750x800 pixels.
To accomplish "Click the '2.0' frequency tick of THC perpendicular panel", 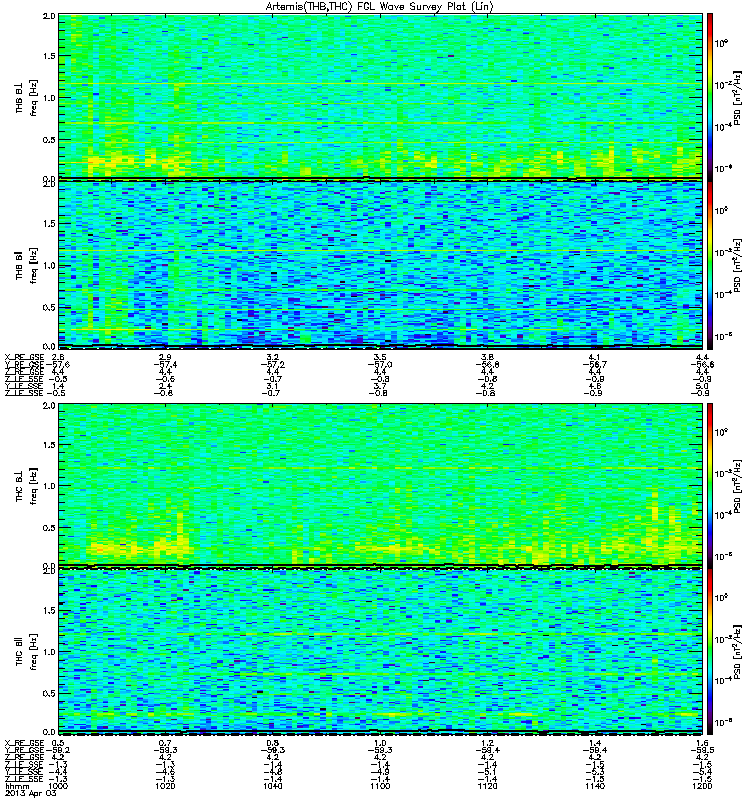I will [49, 406].
